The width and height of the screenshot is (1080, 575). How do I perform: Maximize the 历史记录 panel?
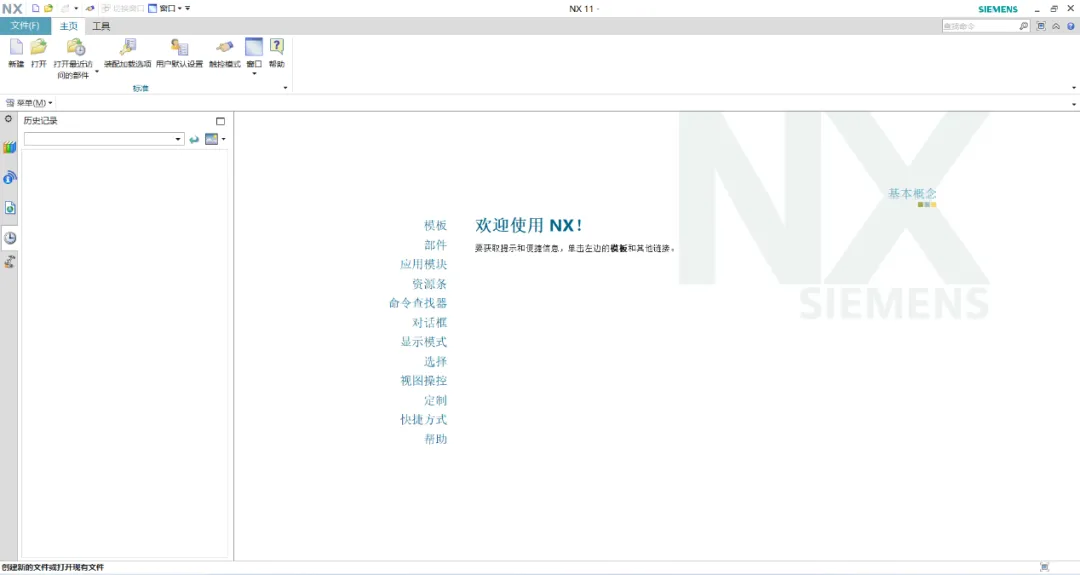[x=220, y=121]
